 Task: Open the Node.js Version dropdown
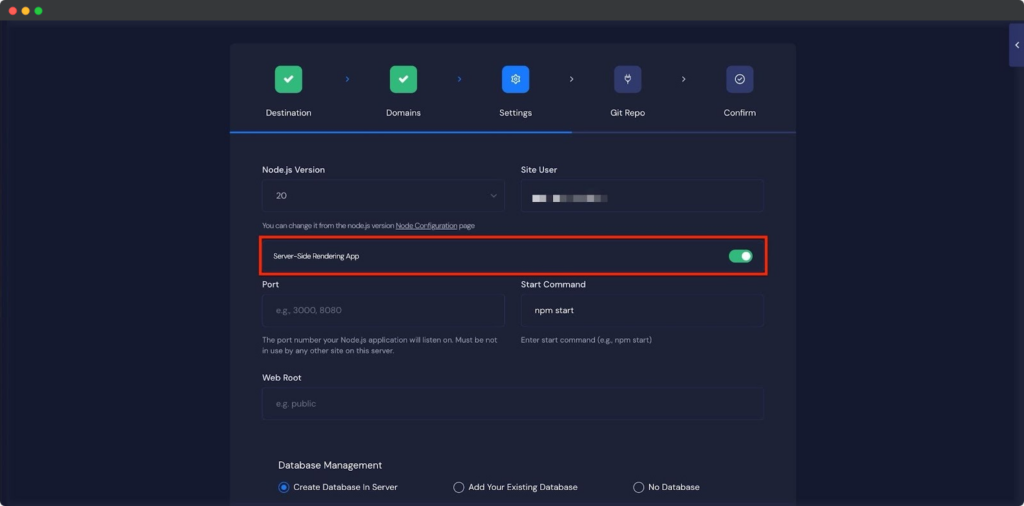(x=383, y=196)
